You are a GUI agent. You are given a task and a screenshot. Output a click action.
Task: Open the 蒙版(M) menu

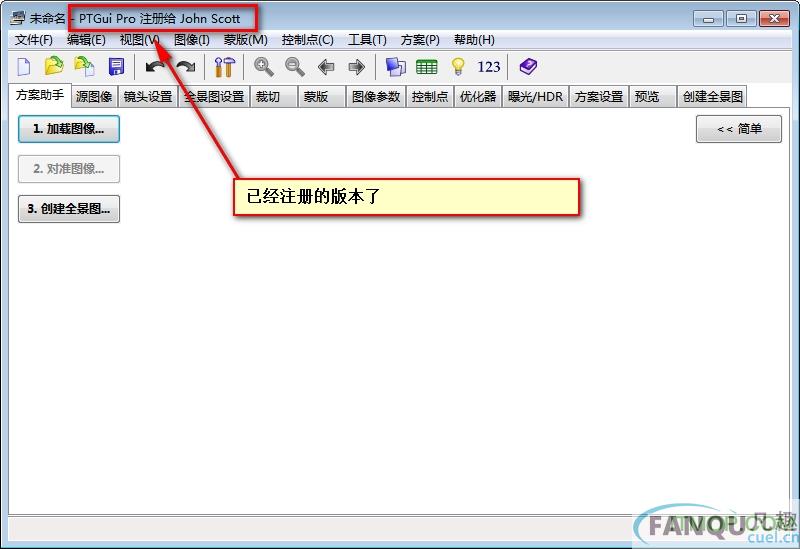click(x=245, y=40)
